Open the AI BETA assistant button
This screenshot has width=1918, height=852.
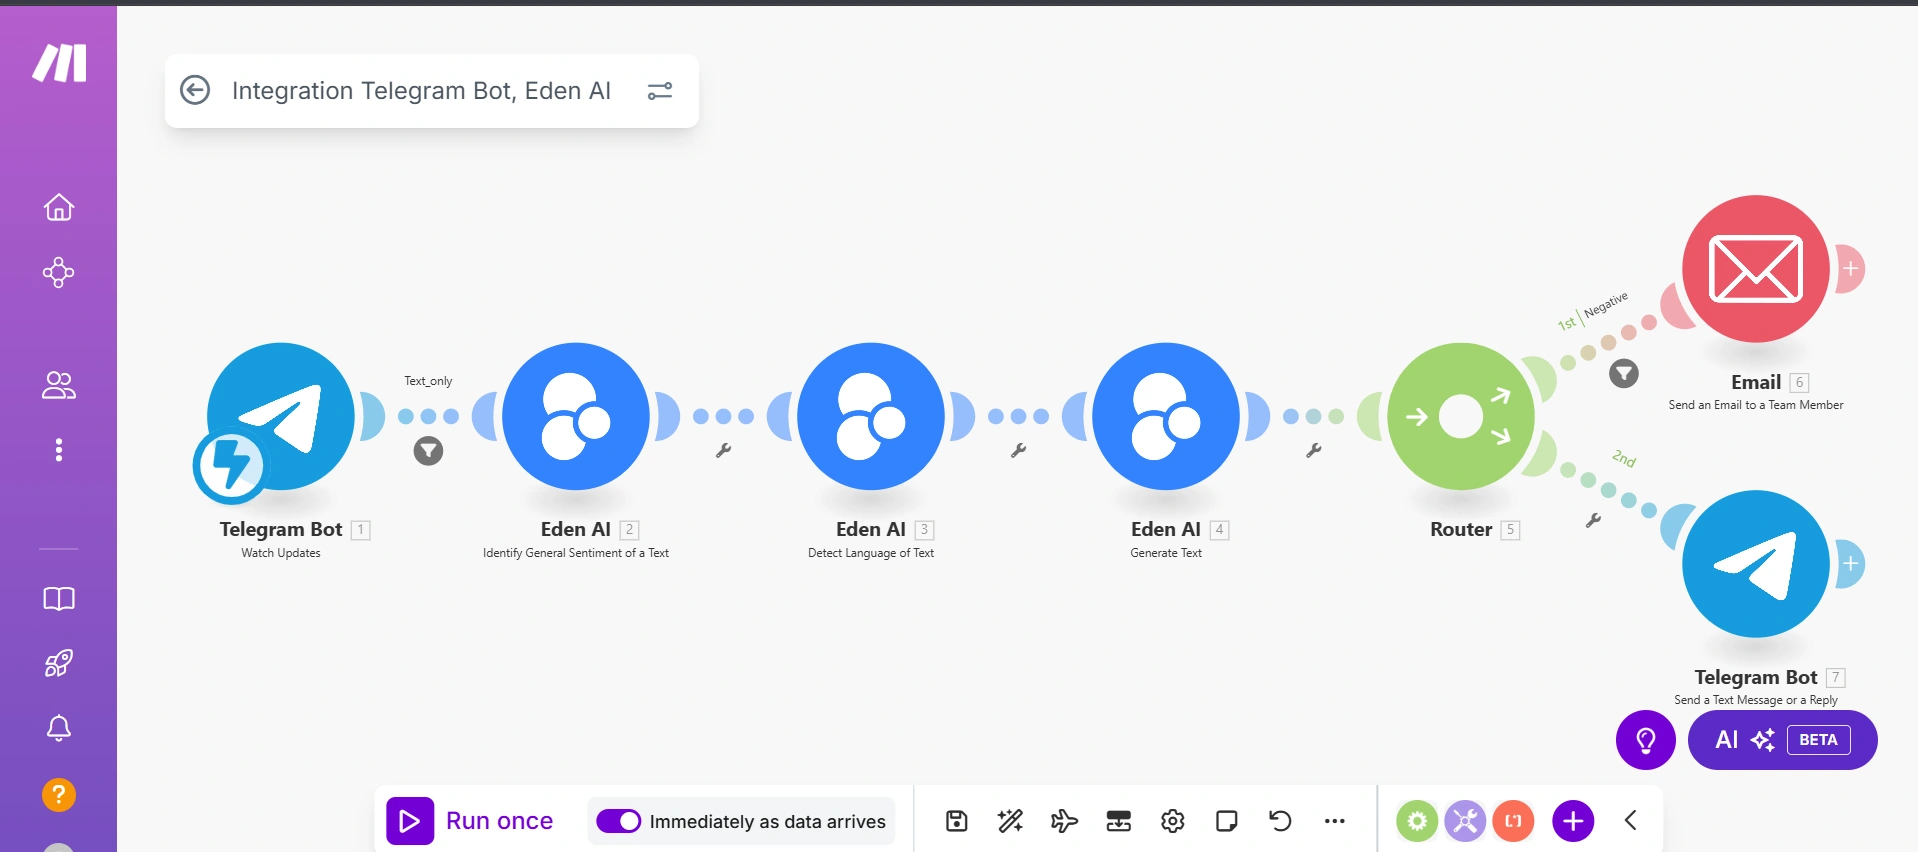click(x=1782, y=740)
